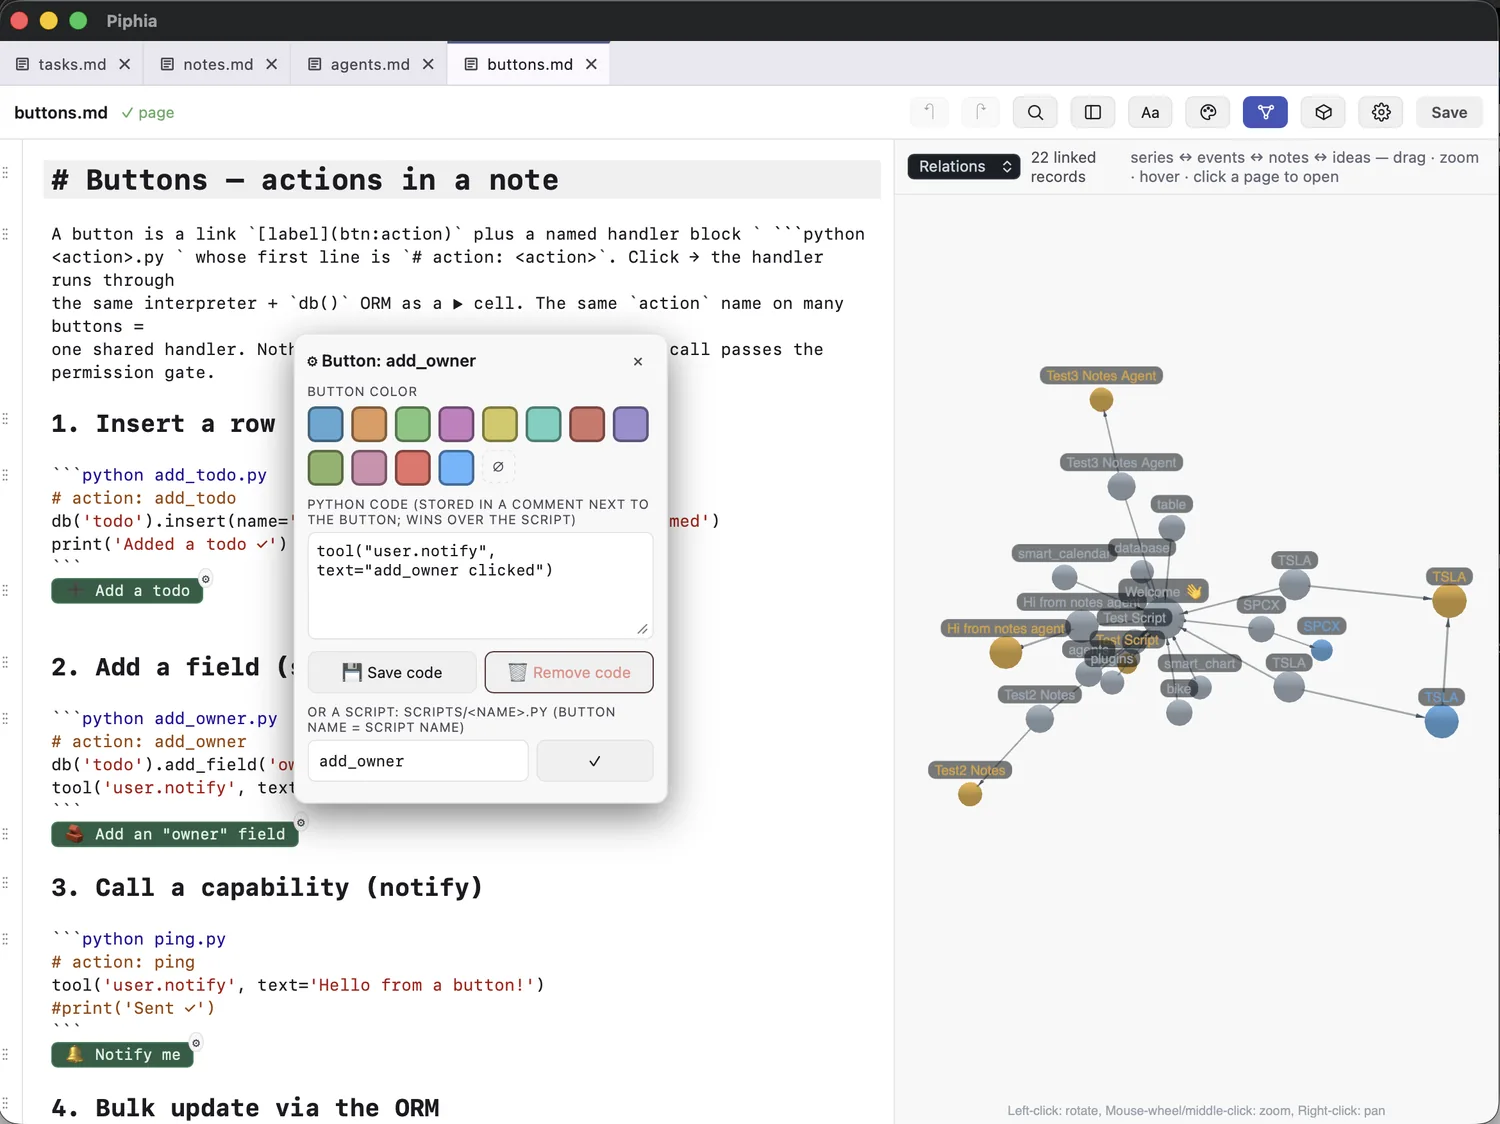Click gear icon beside Add an owner field button
This screenshot has height=1124, width=1500.
[301, 823]
